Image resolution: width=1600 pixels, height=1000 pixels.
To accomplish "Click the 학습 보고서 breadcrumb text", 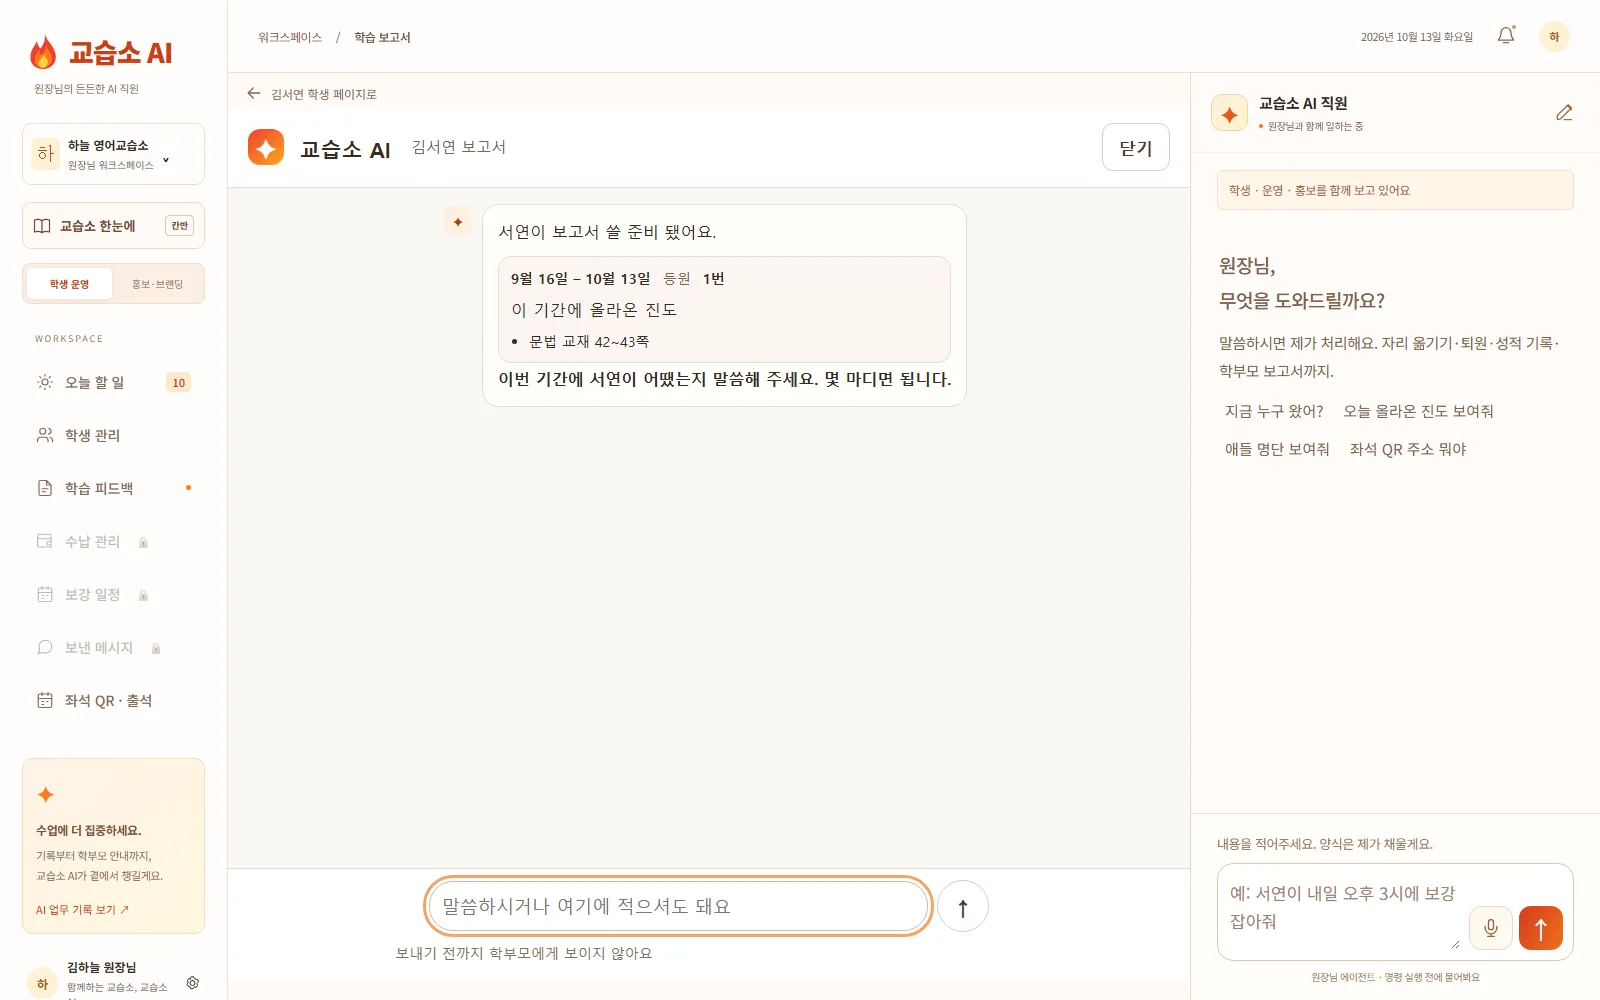I will pos(382,37).
